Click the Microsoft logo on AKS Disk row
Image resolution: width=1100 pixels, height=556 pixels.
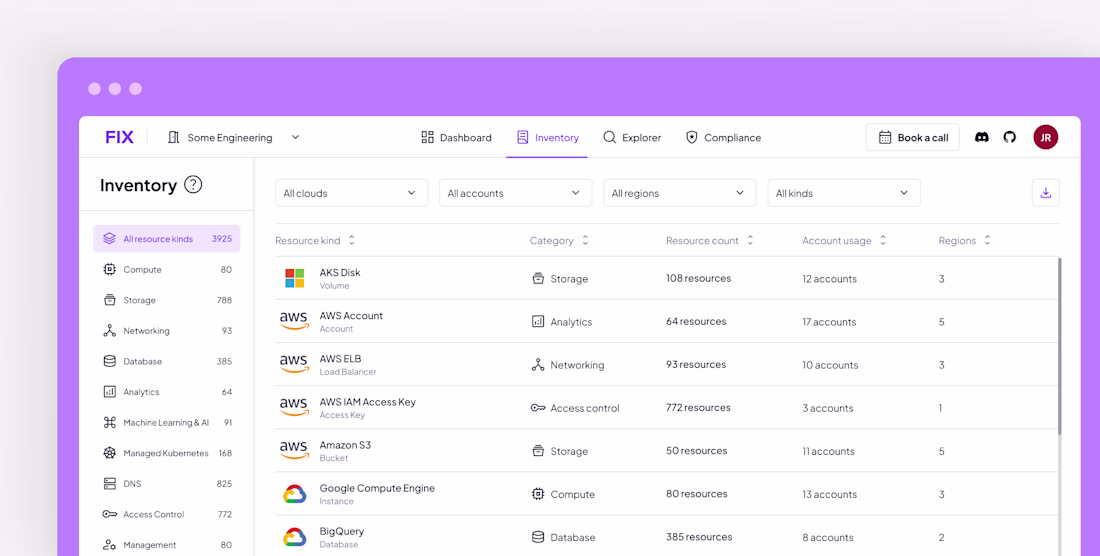[295, 278]
